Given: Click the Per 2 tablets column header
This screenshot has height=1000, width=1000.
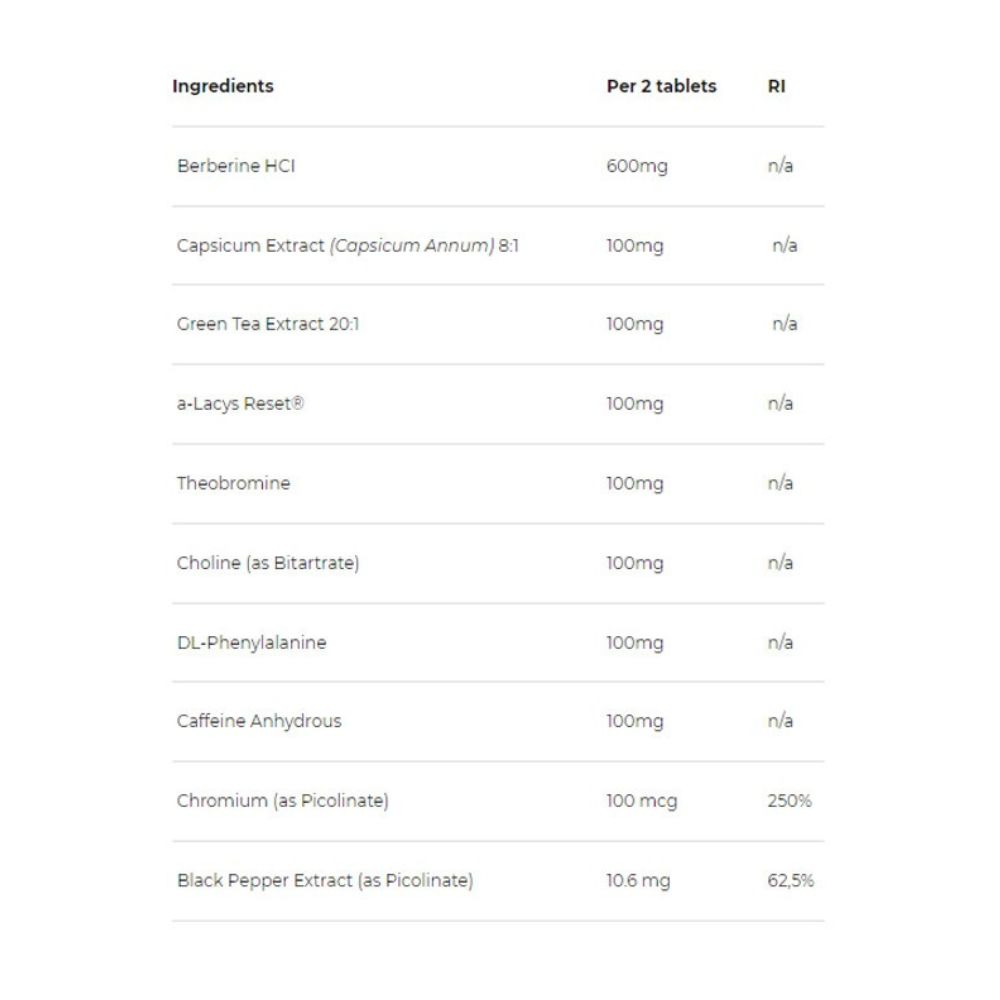Looking at the screenshot, I should click(x=661, y=86).
